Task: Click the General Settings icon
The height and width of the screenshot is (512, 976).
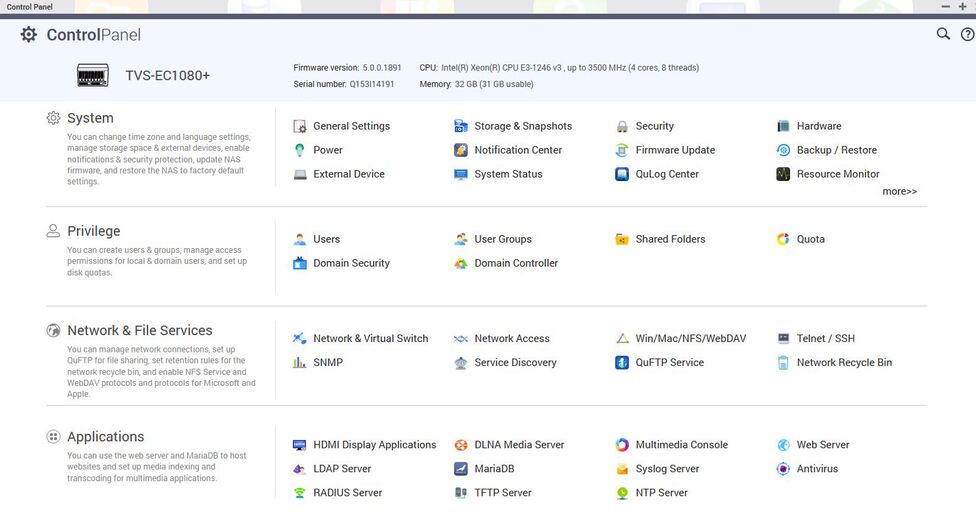Action: (300, 127)
